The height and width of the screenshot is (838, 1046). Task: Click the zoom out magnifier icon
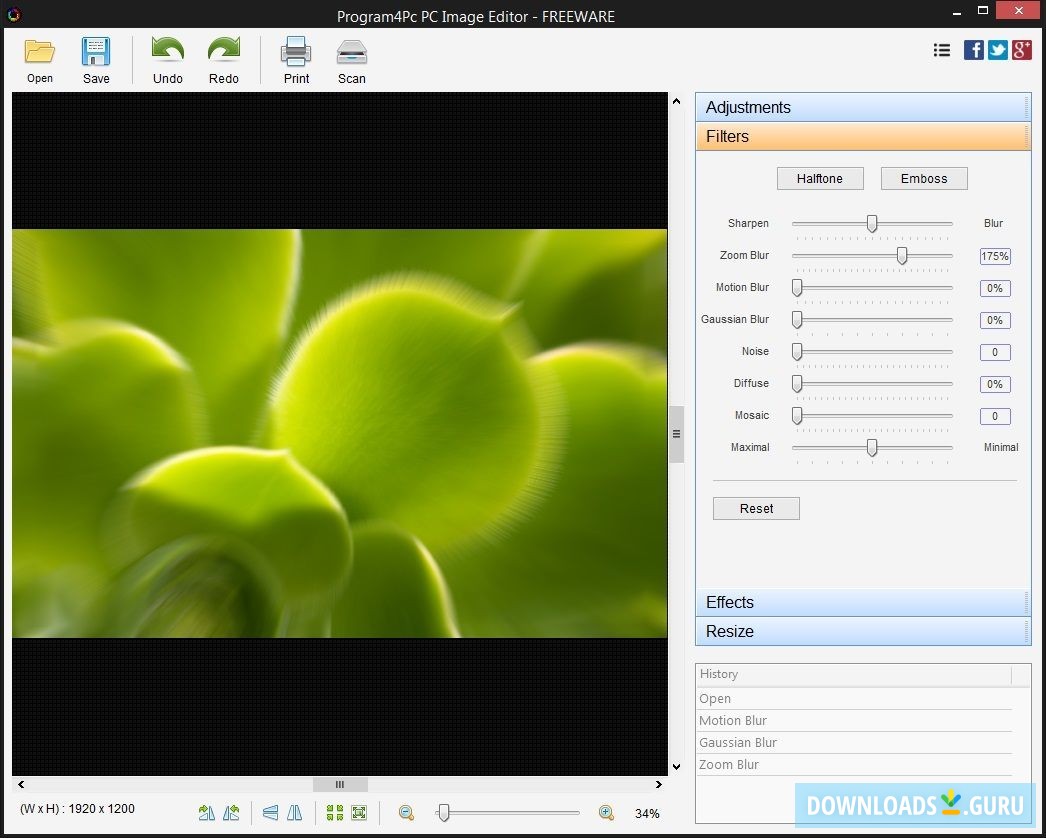pos(406,813)
